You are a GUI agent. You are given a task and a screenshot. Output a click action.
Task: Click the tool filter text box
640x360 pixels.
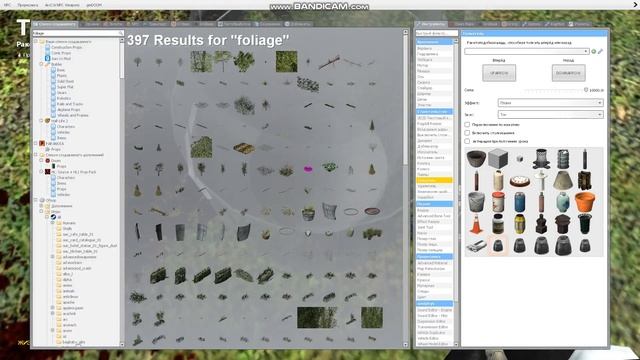tap(436, 33)
